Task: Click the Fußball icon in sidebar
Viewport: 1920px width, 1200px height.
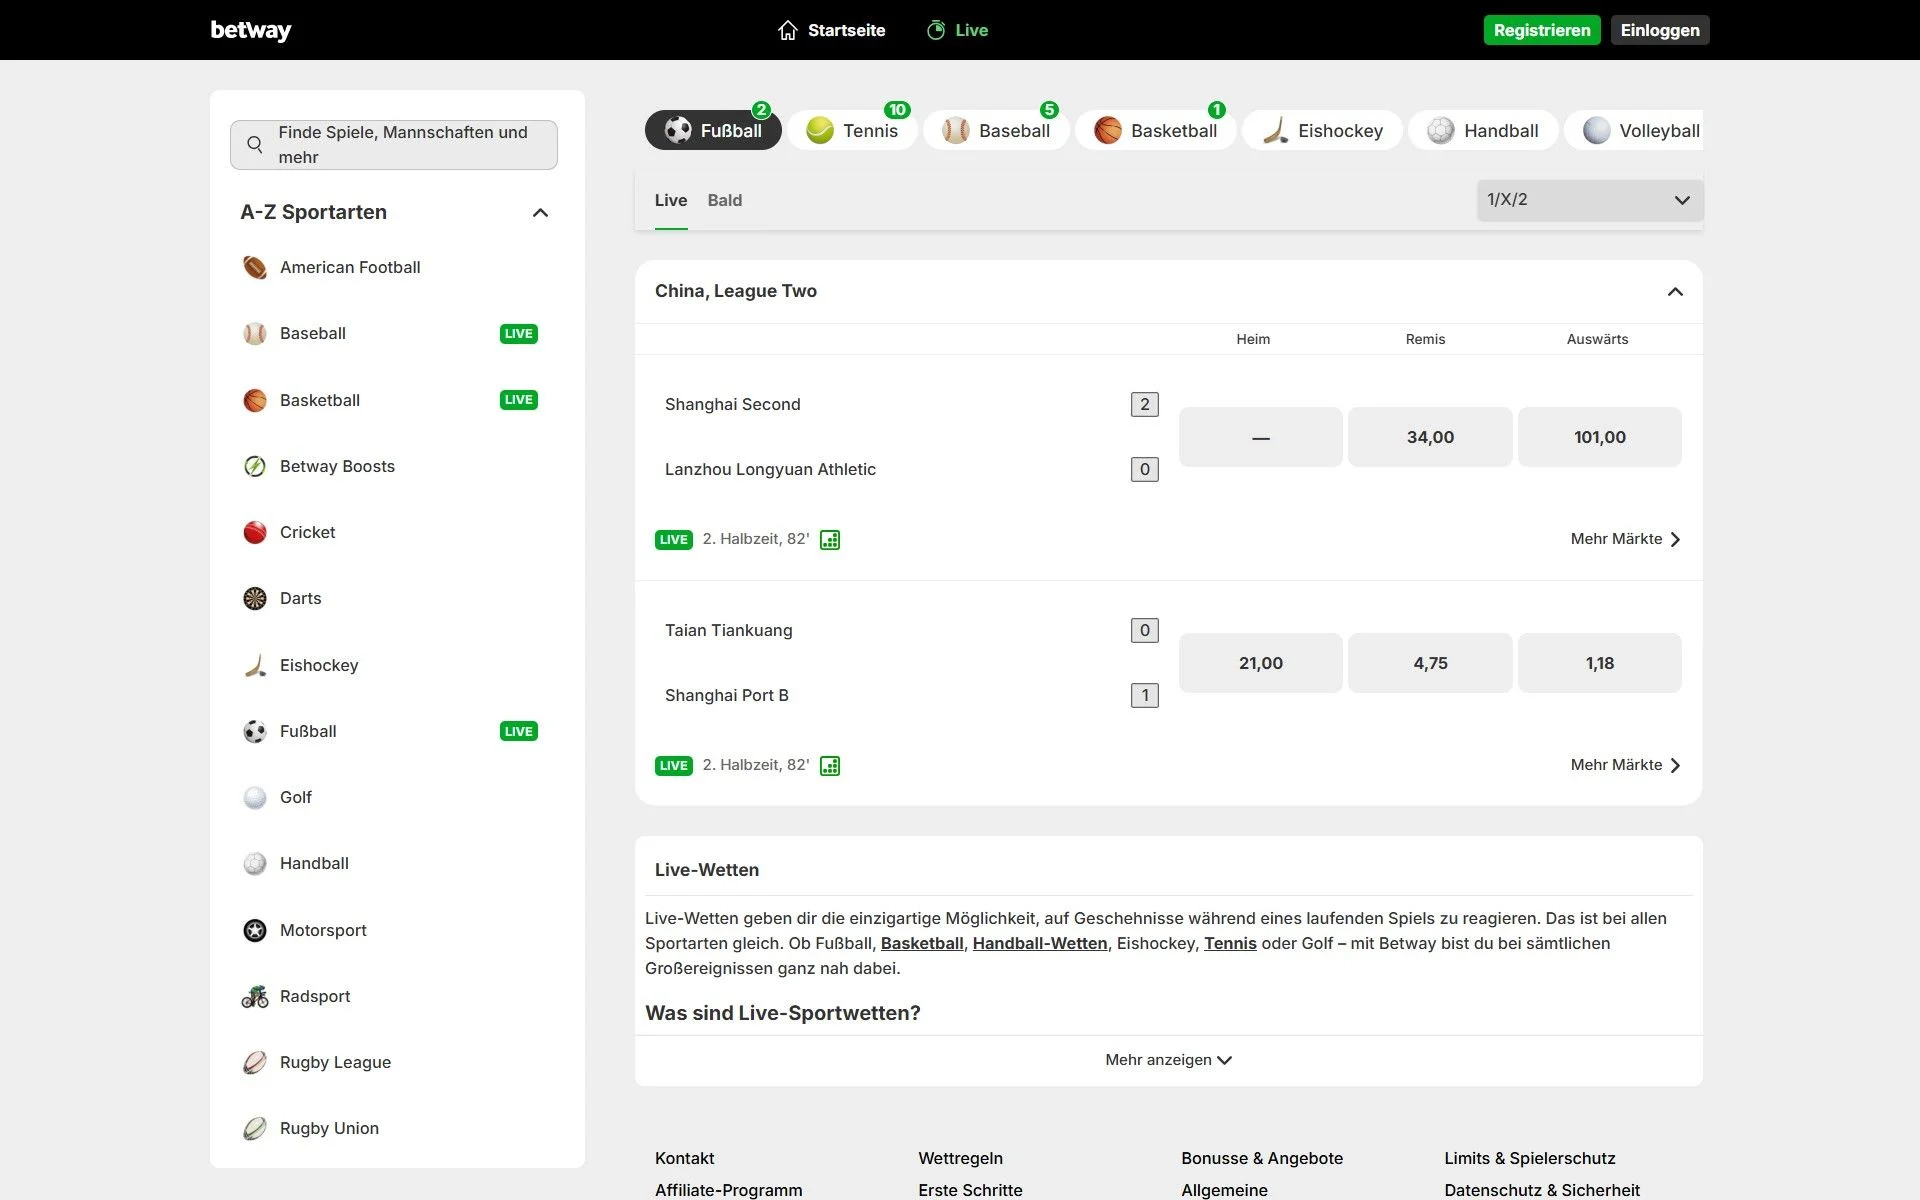Action: (255, 731)
